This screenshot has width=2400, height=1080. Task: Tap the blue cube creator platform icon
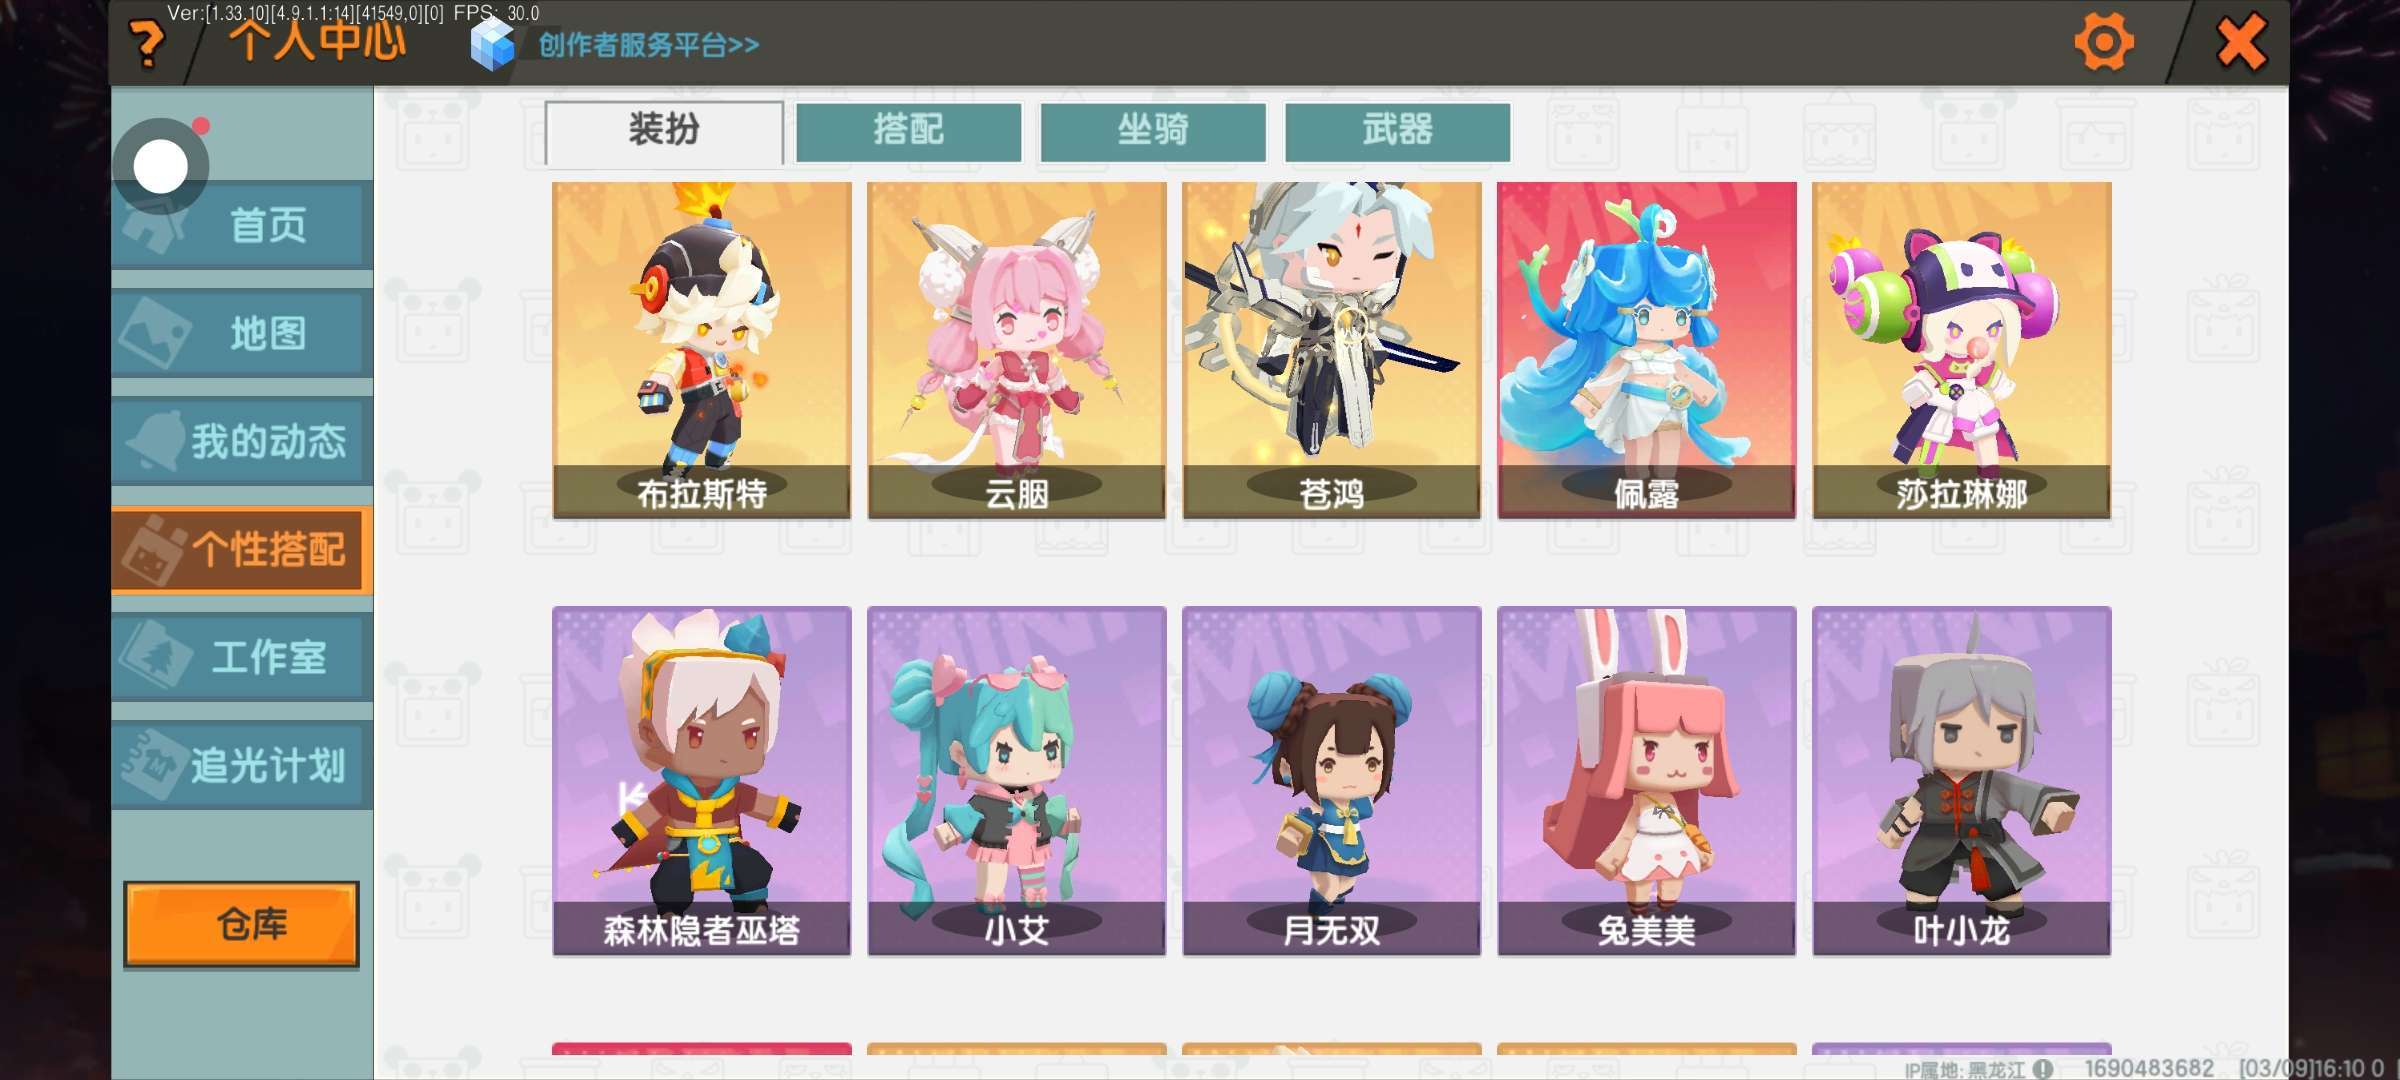click(x=492, y=44)
